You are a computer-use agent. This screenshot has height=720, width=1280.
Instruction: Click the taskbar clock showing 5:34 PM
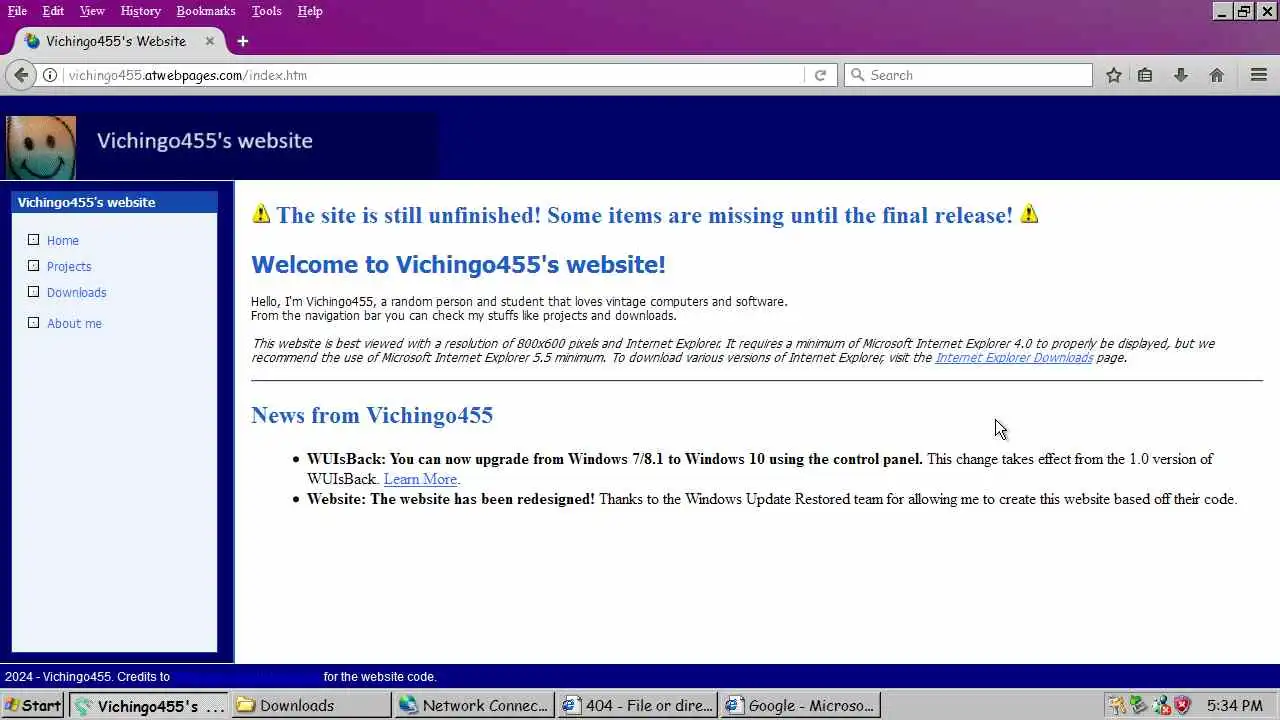click(1235, 706)
